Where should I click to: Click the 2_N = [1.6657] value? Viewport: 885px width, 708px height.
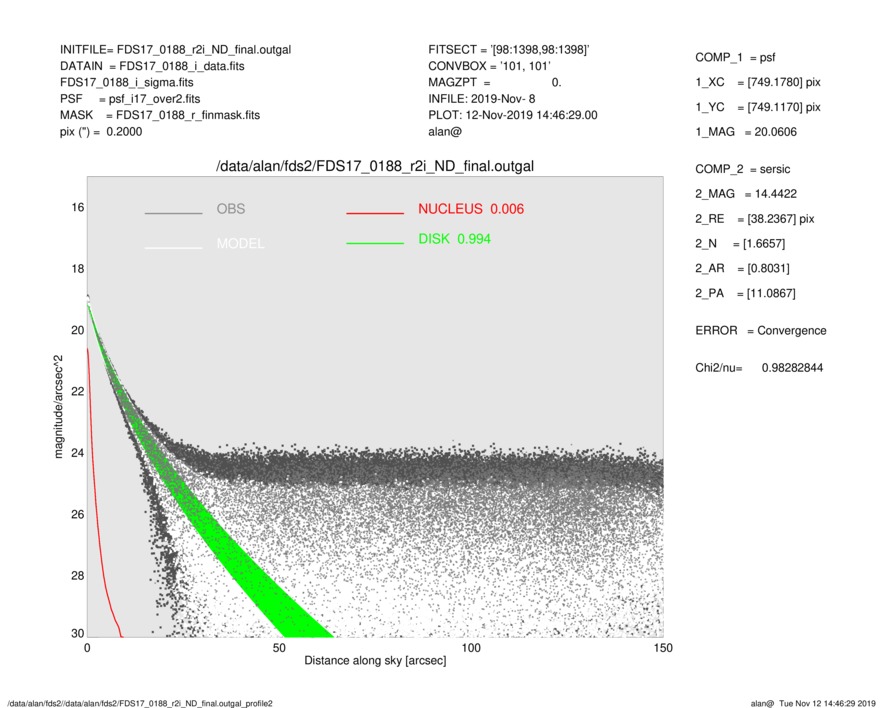tap(740, 244)
